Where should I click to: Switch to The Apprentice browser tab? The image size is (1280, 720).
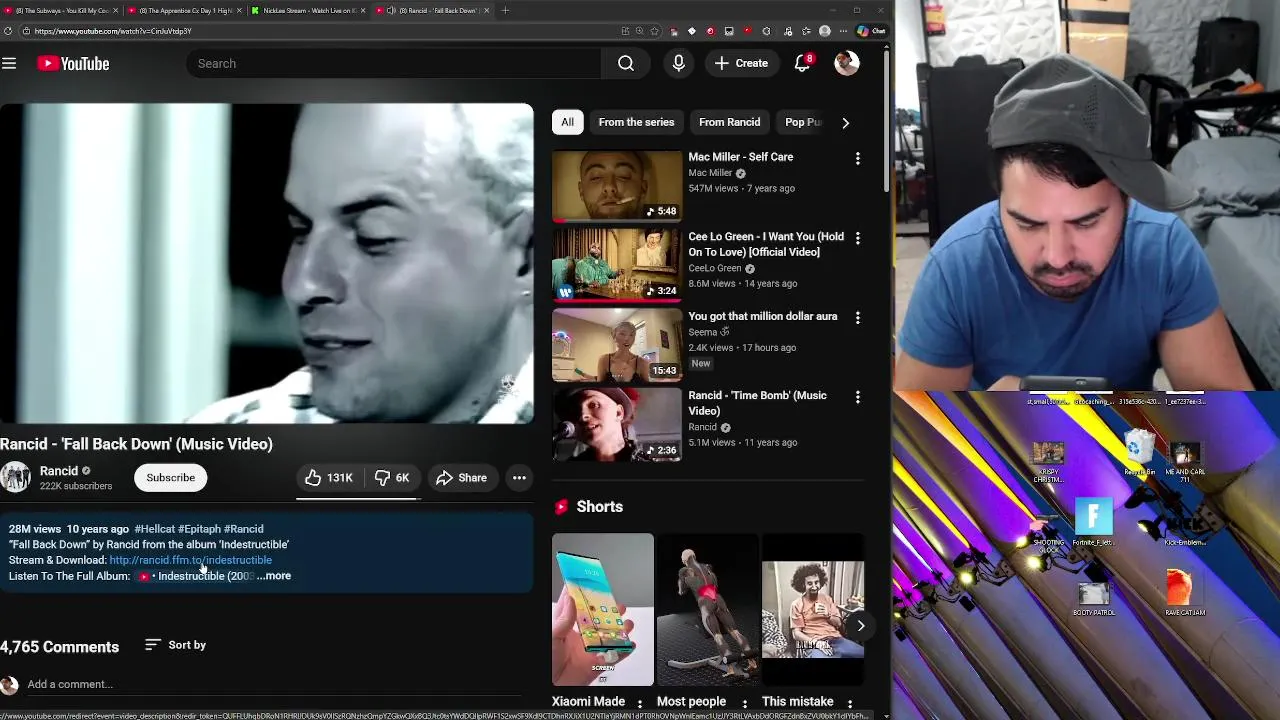(x=183, y=10)
